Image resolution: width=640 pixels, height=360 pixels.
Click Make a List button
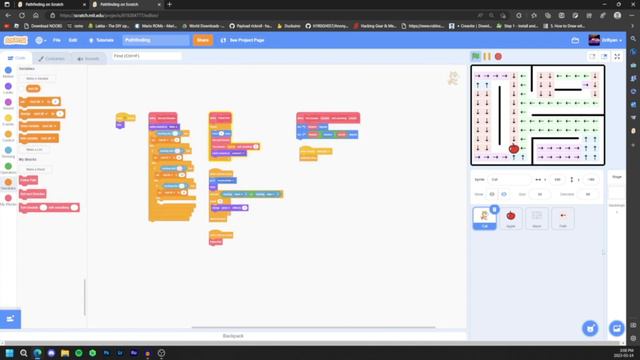click(34, 150)
